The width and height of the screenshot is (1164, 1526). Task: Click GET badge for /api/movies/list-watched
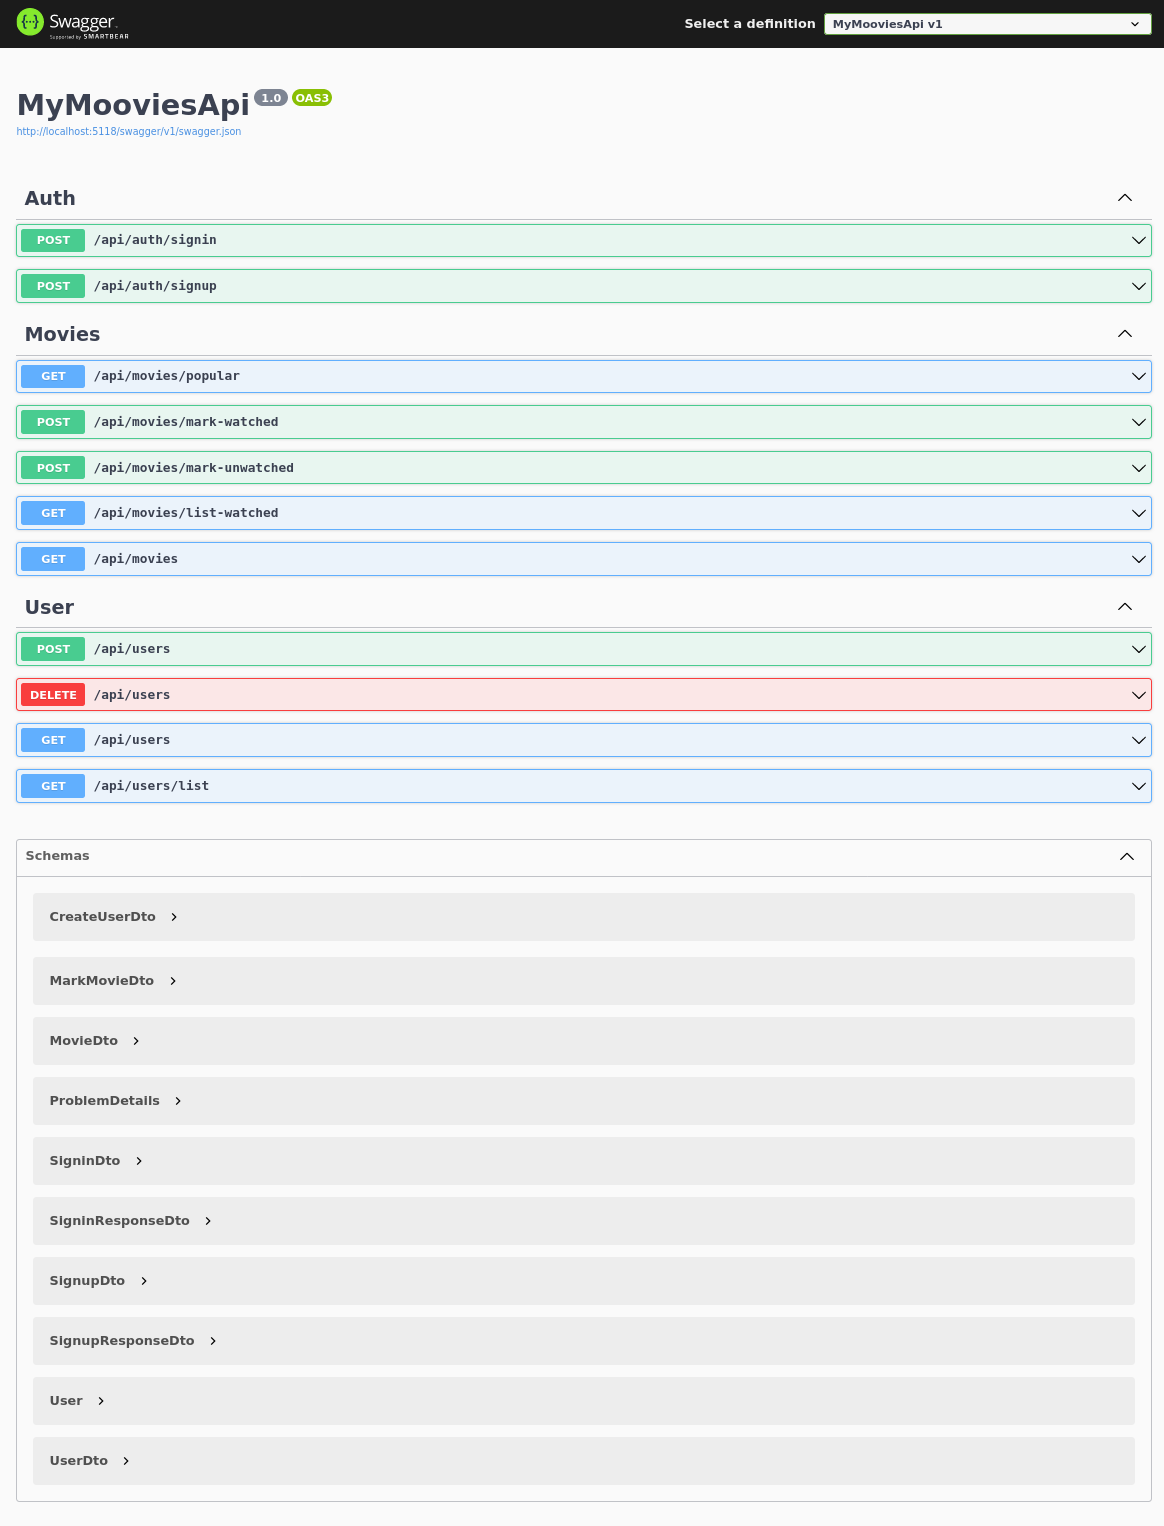[x=53, y=513]
